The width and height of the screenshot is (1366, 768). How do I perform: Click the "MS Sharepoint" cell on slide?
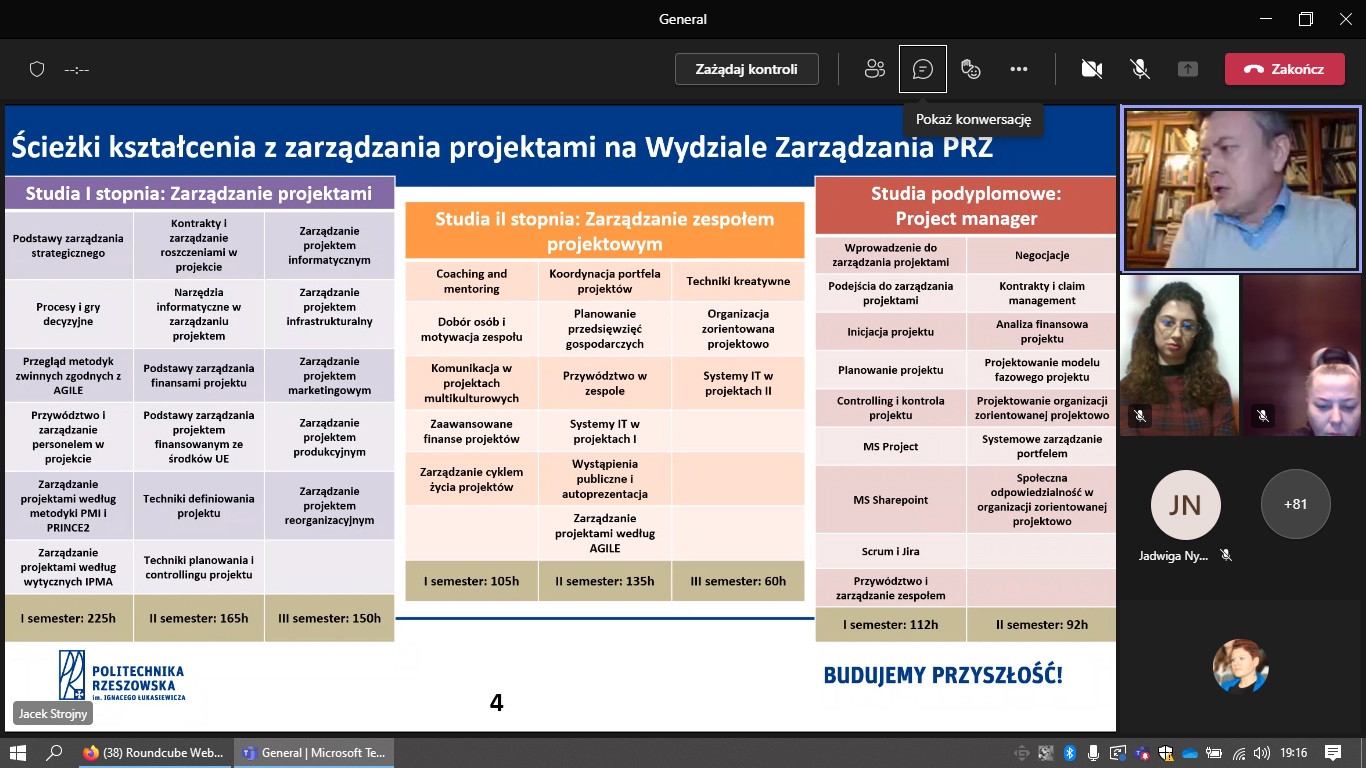point(890,500)
